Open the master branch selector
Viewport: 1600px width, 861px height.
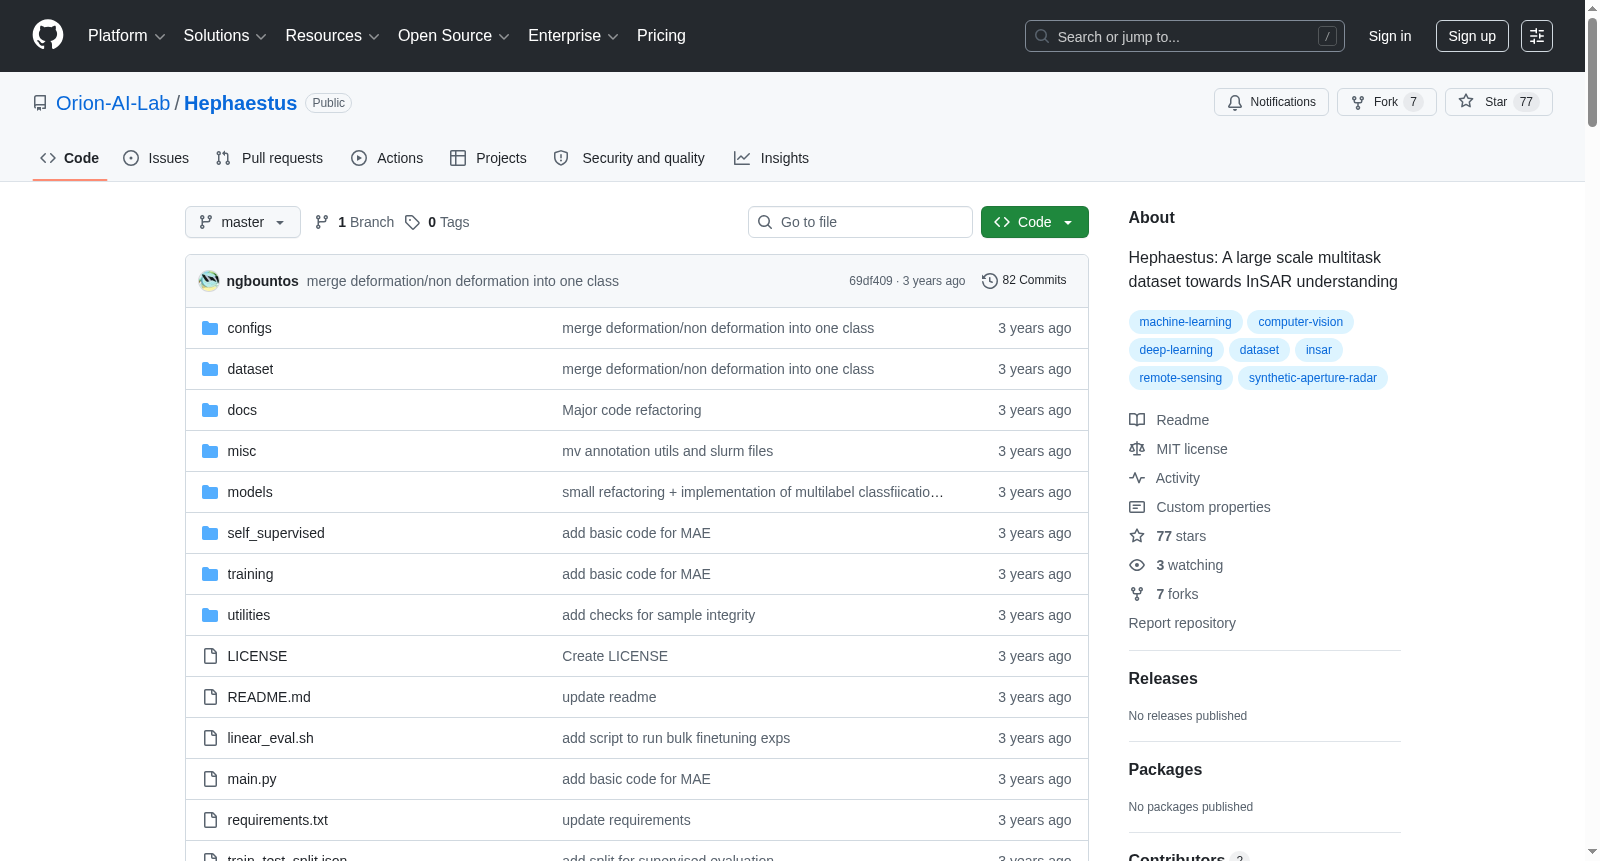243,222
